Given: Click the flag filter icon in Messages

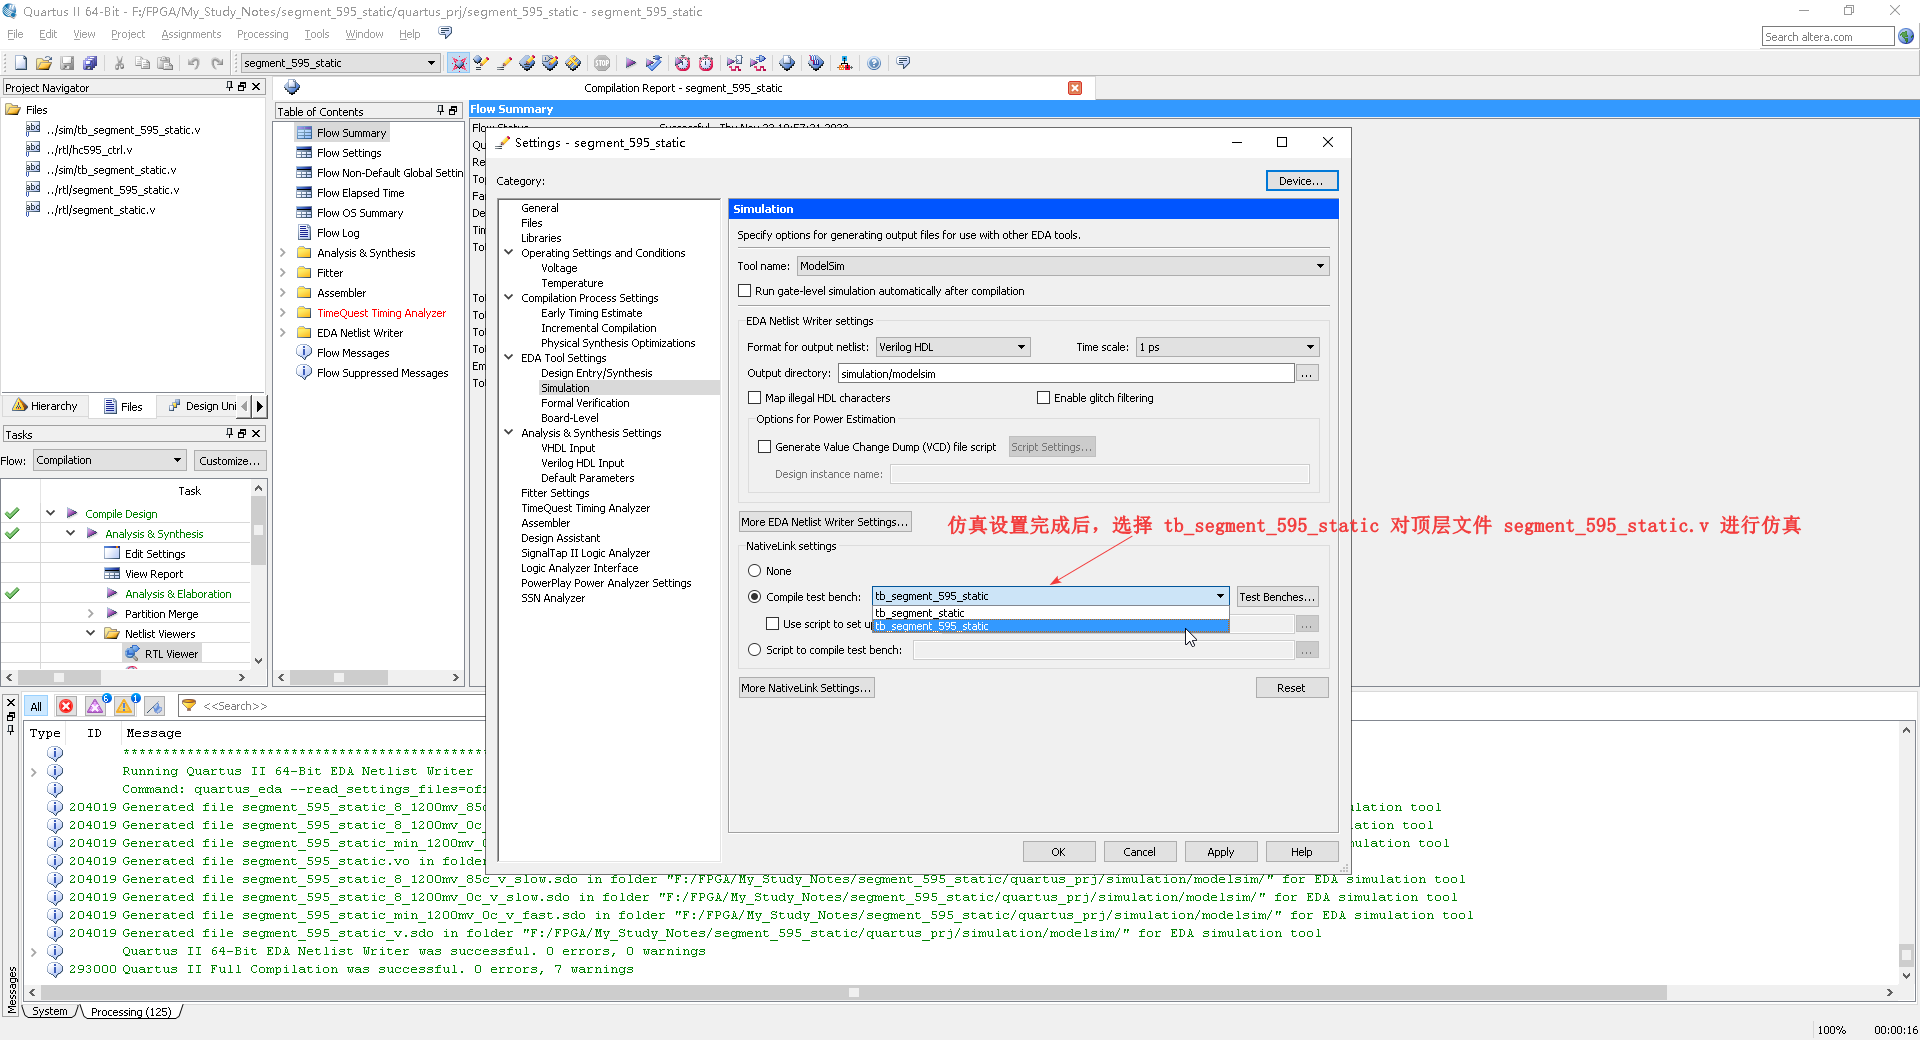Looking at the screenshot, I should click(154, 706).
